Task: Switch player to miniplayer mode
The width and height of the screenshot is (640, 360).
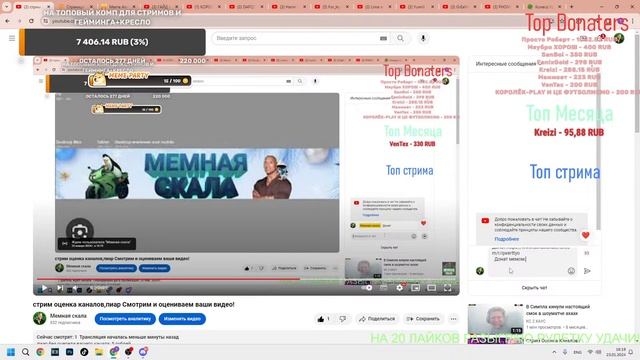Action: (x=416, y=288)
